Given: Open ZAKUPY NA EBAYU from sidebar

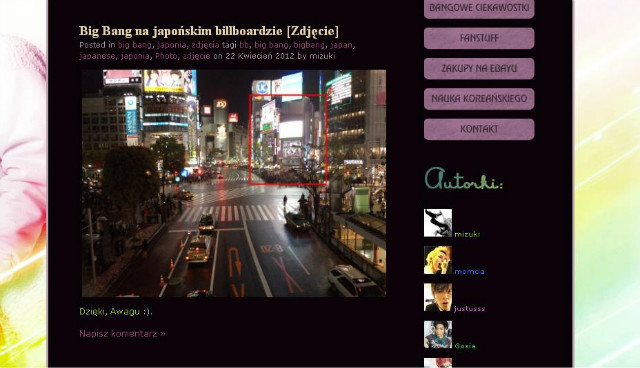Looking at the screenshot, I should click(x=479, y=69).
